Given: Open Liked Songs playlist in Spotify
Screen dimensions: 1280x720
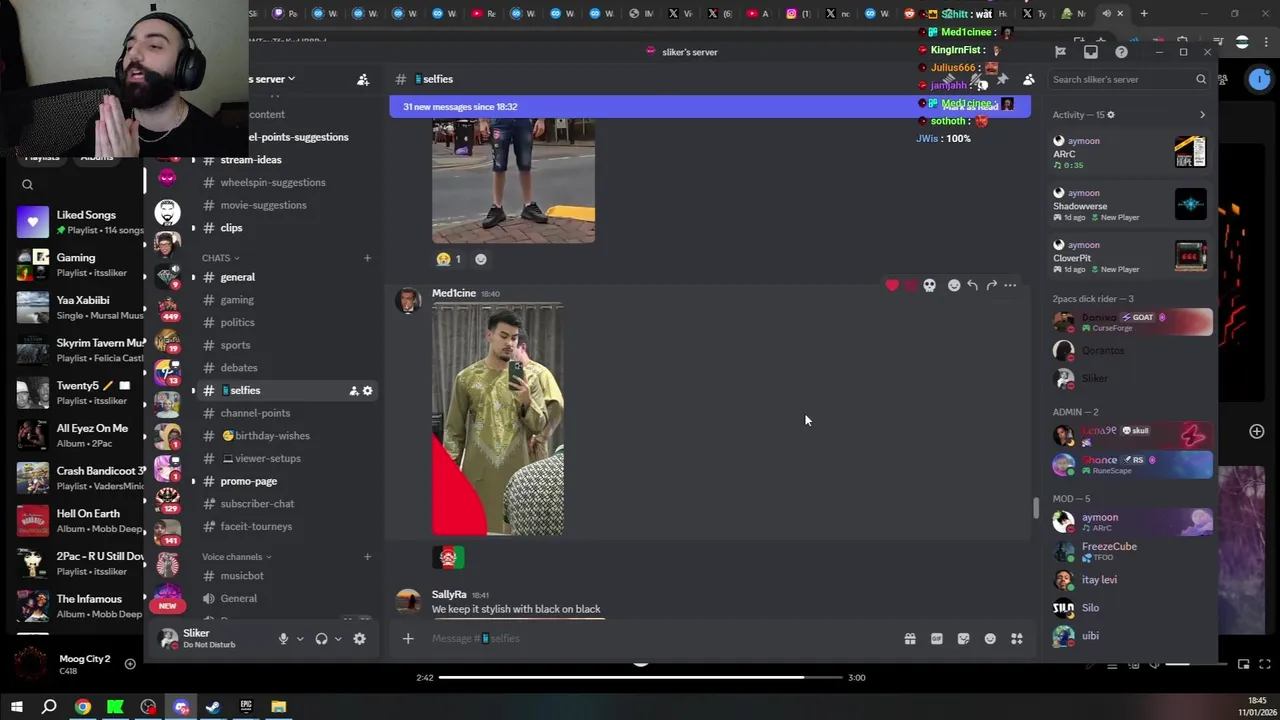Looking at the screenshot, I should pos(80,222).
